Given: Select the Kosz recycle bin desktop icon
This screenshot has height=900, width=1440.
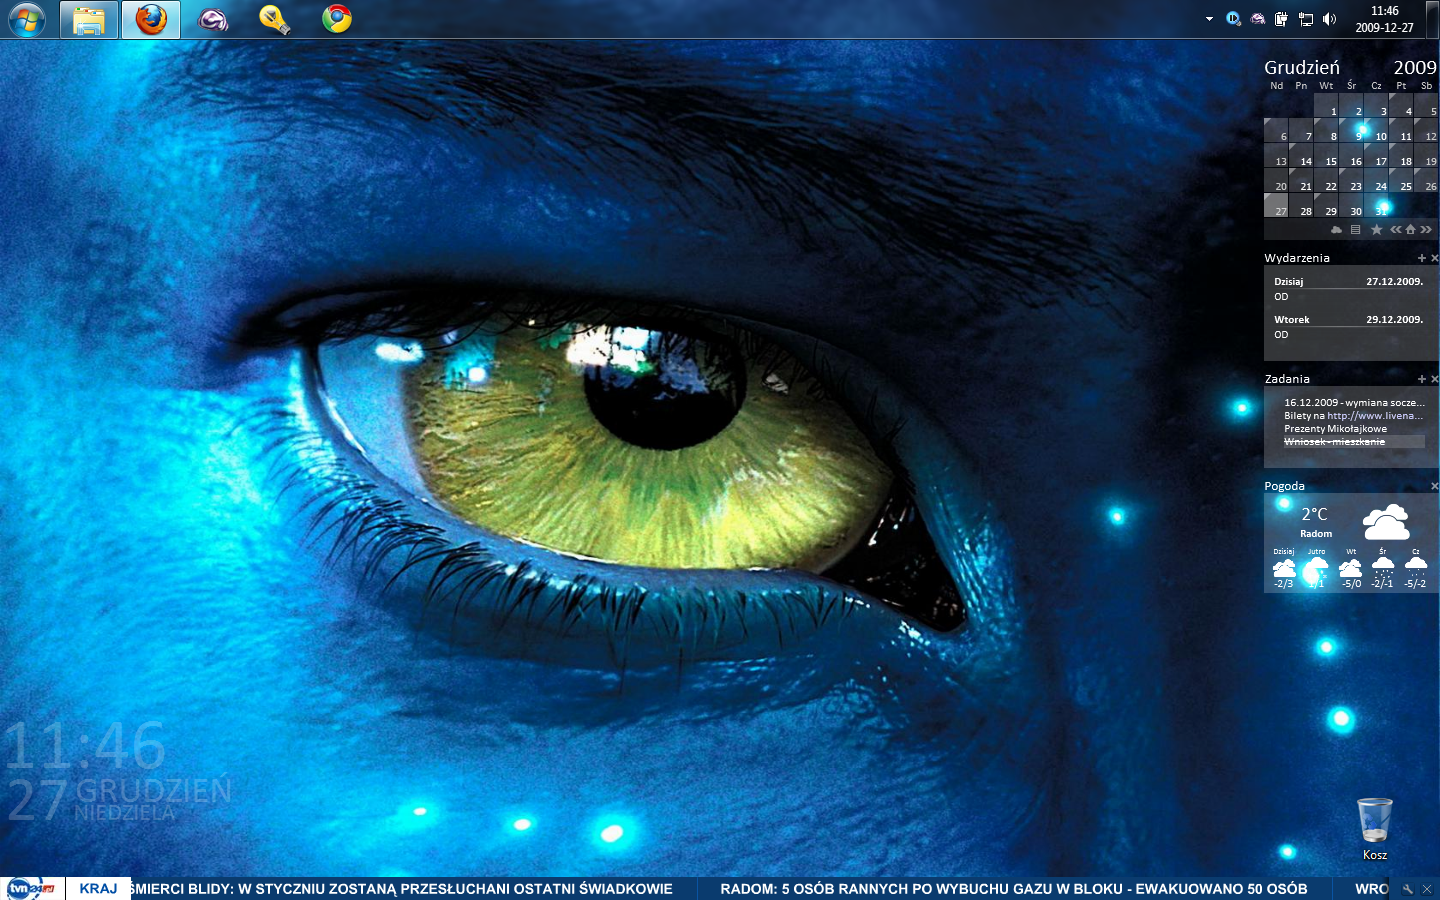Looking at the screenshot, I should (x=1375, y=829).
